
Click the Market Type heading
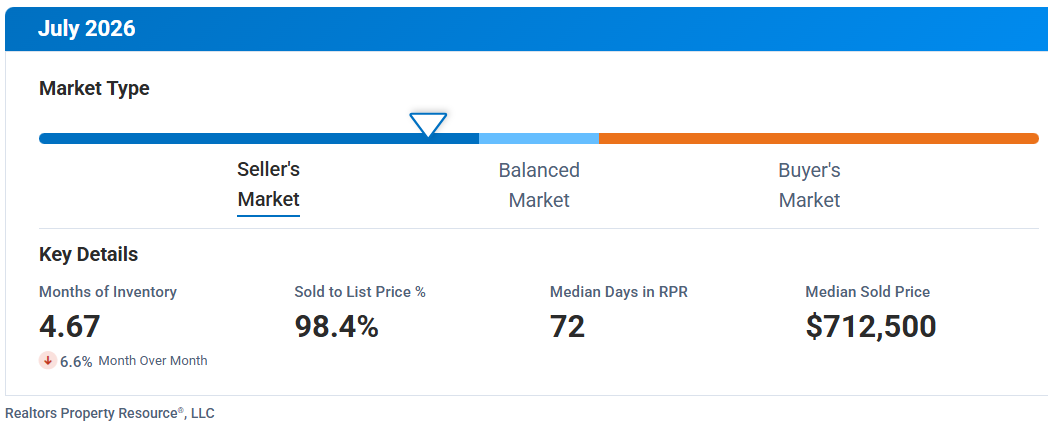94,88
